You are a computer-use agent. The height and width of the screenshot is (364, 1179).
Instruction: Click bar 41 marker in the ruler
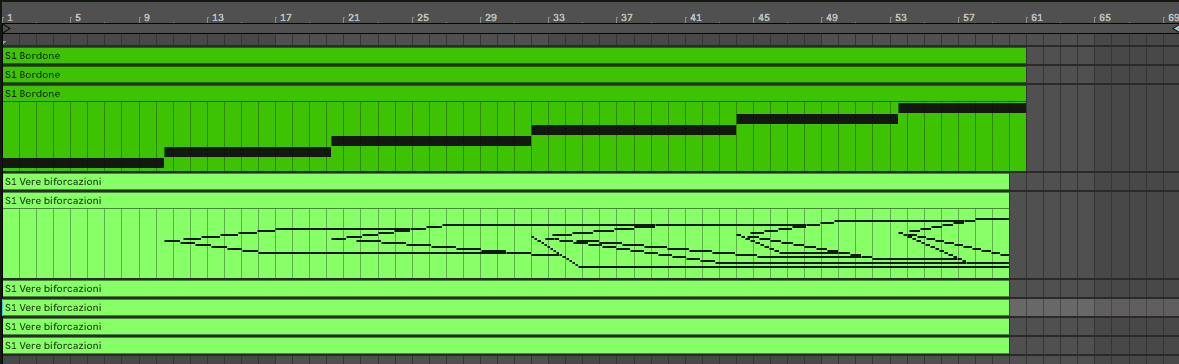pos(695,17)
